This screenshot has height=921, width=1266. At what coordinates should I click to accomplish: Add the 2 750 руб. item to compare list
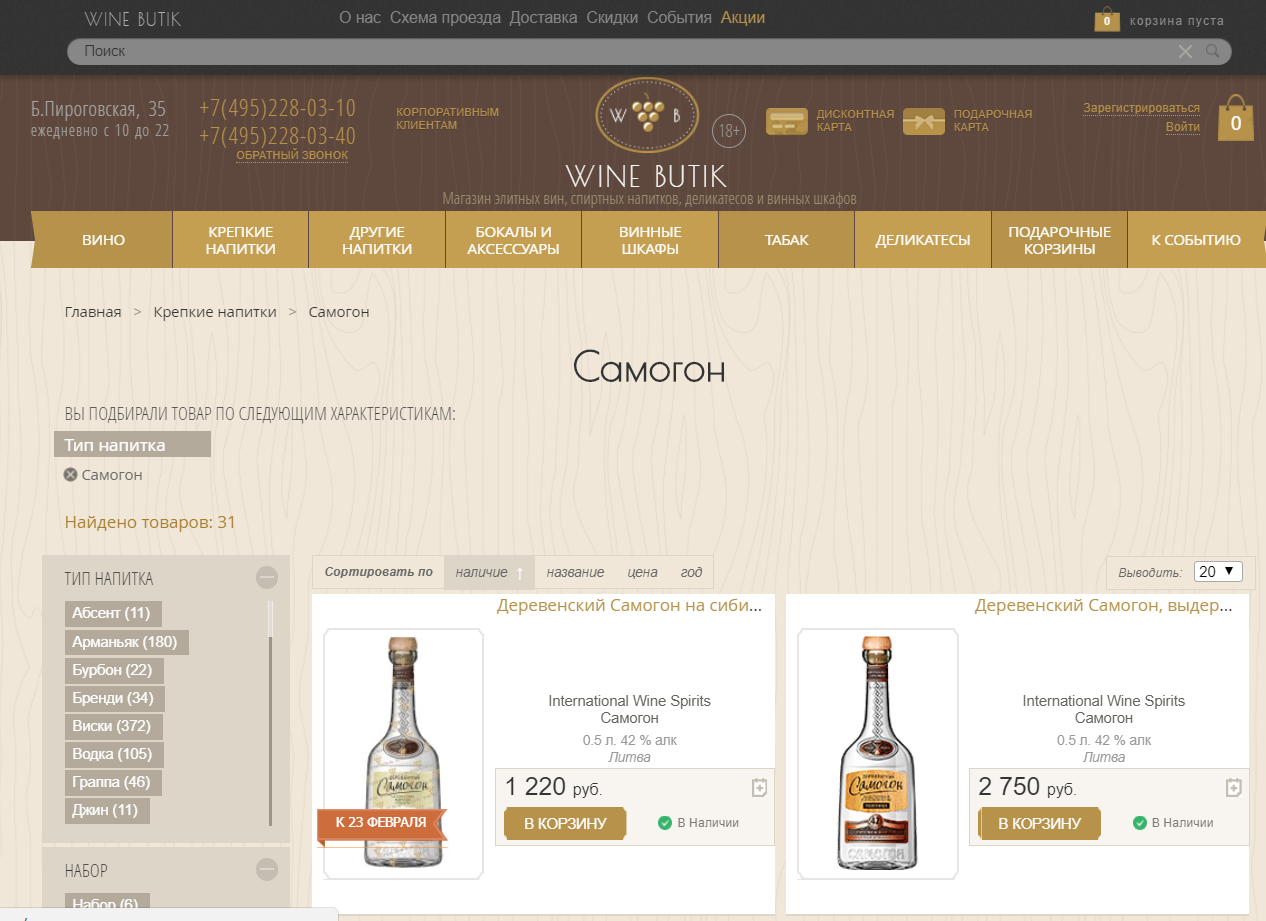pyautogui.click(x=1233, y=788)
